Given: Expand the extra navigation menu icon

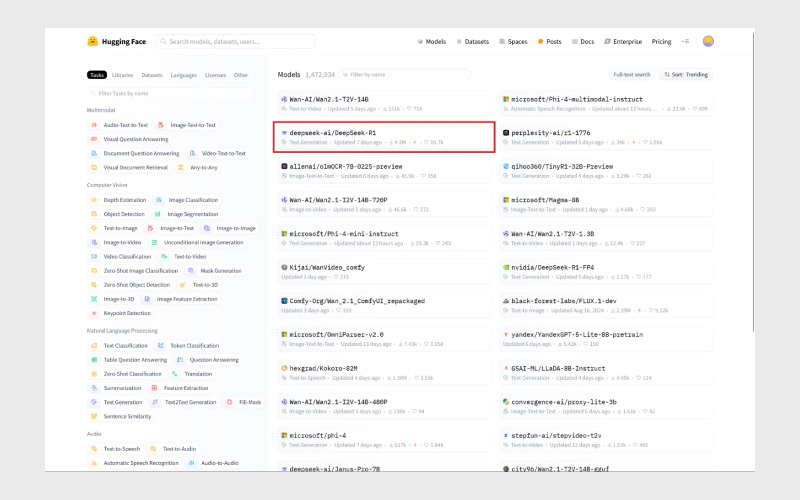Looking at the screenshot, I should [685, 42].
